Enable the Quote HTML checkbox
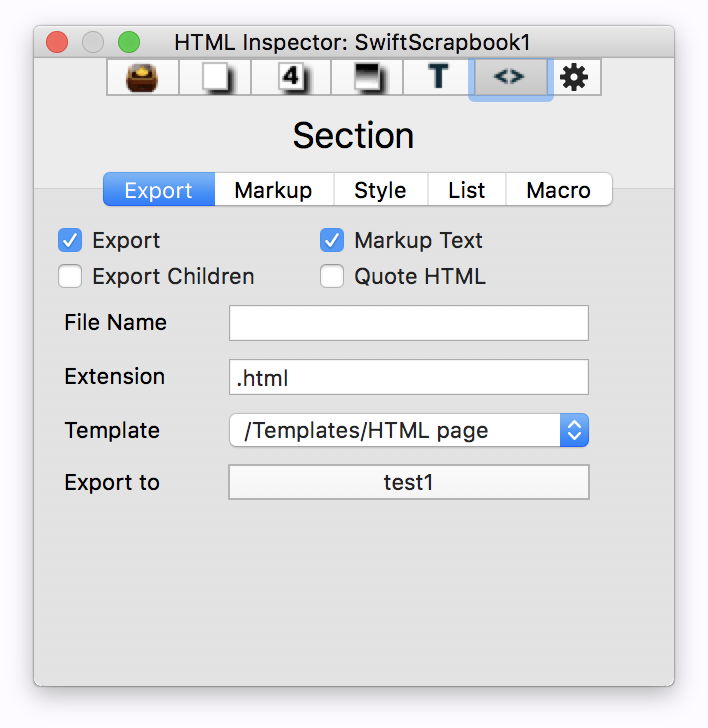708x728 pixels. tap(332, 276)
